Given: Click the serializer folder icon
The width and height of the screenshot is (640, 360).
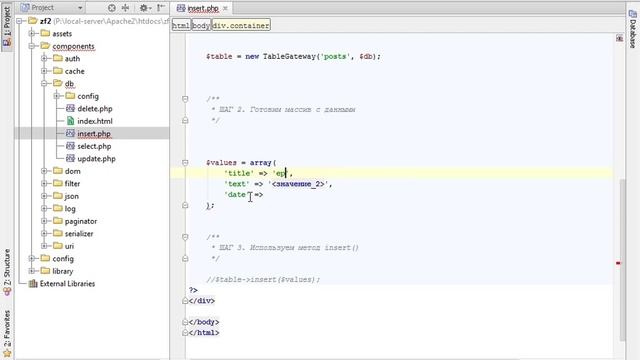Looking at the screenshot, I should tap(58, 233).
